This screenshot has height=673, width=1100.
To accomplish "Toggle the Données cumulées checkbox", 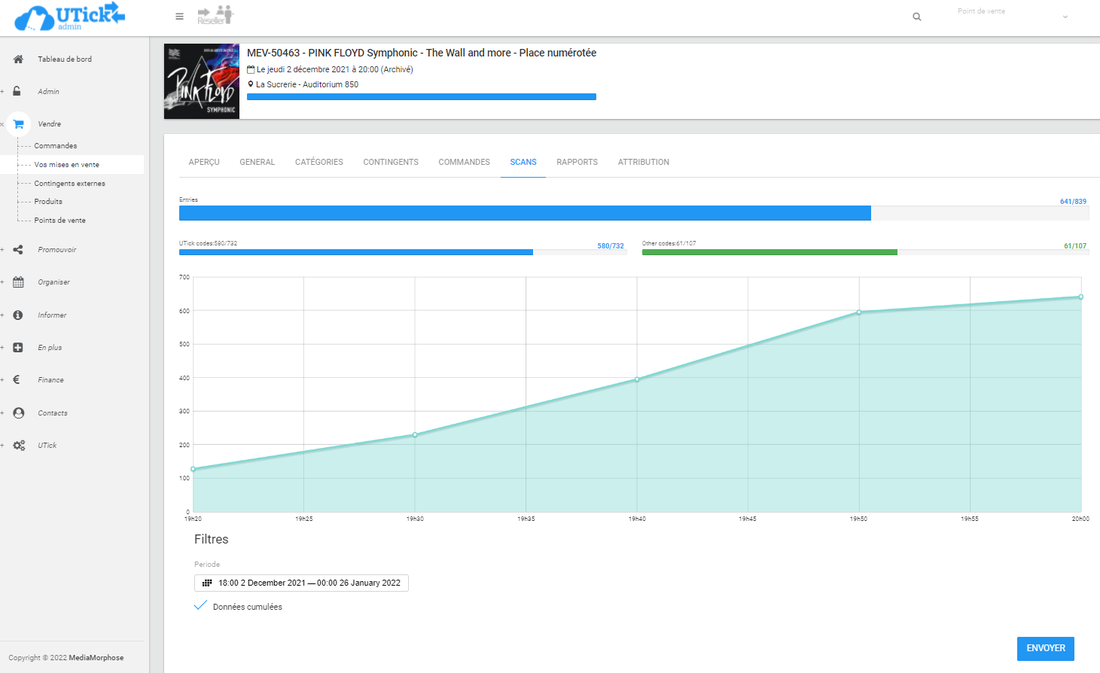I will [201, 606].
